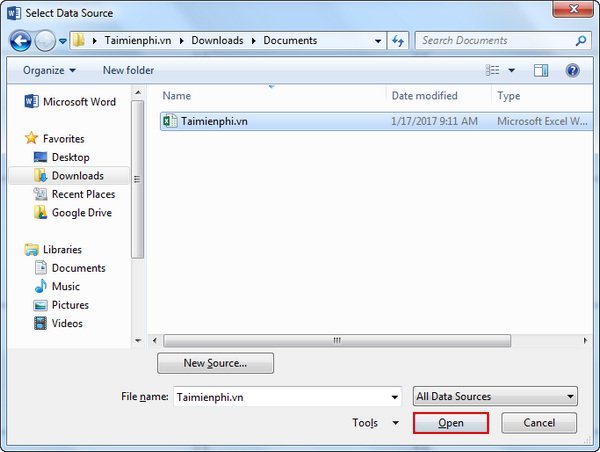
Task: Click horizontal scrollbar left arrow
Action: click(x=155, y=340)
